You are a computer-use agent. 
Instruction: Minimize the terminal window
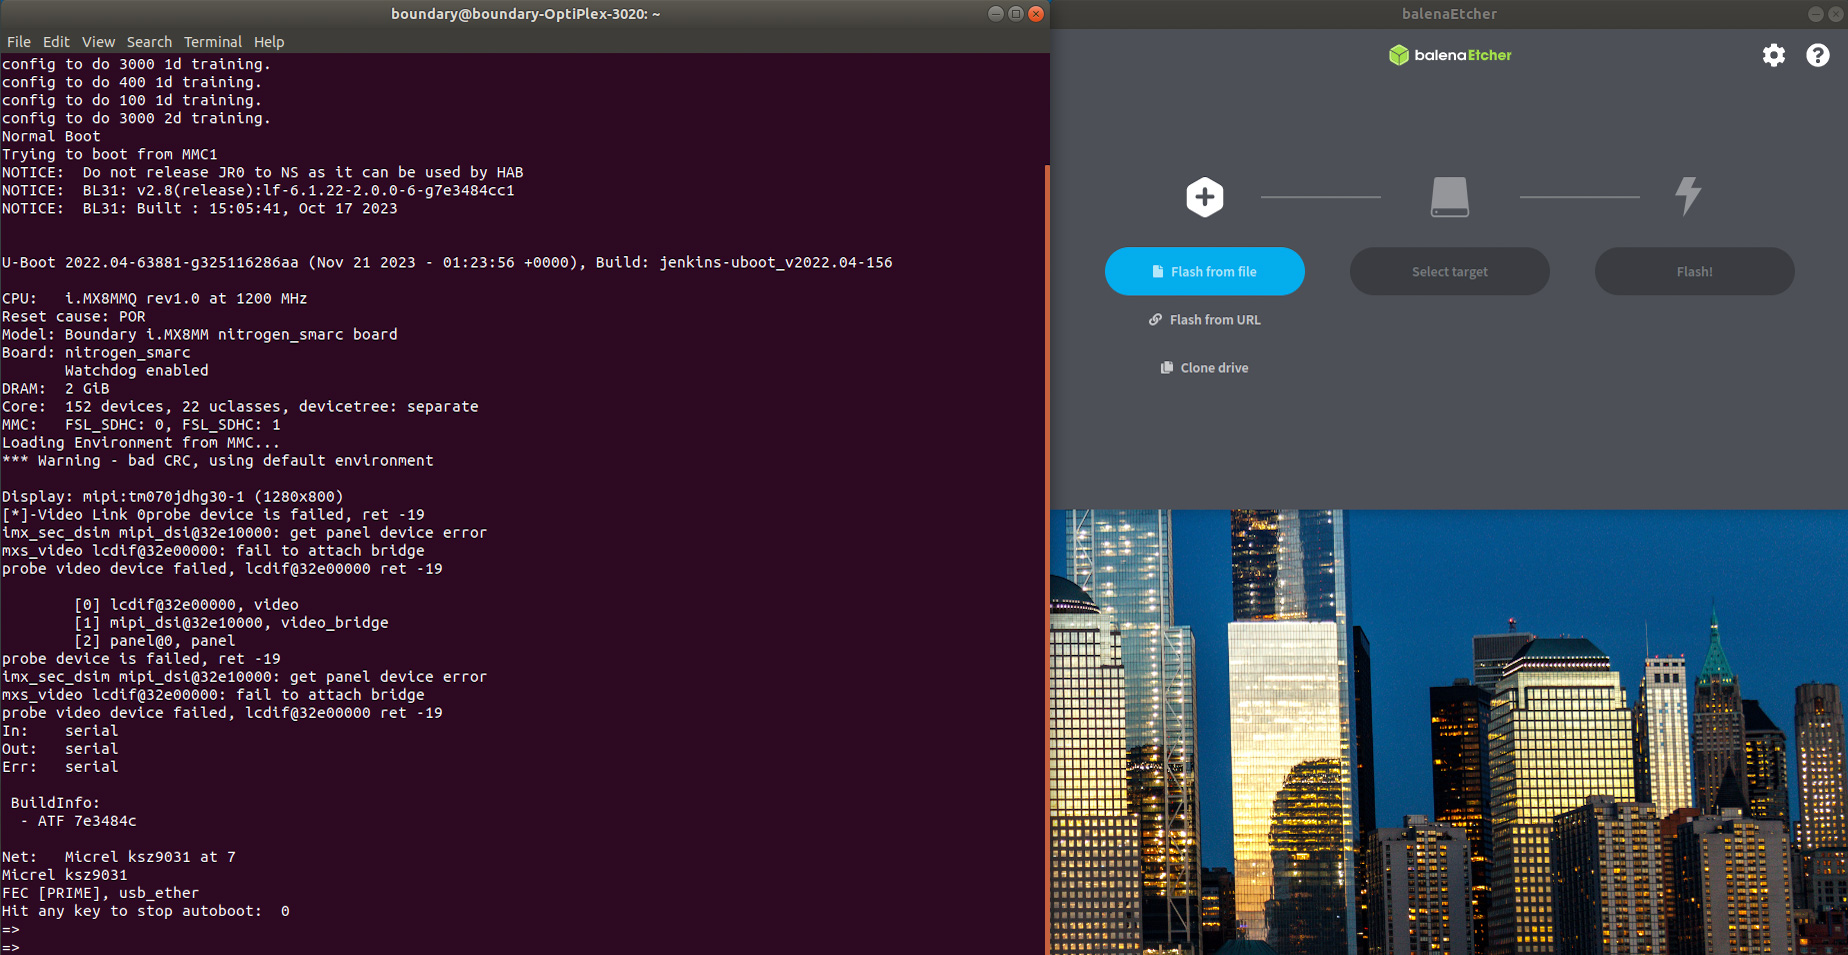(x=996, y=14)
